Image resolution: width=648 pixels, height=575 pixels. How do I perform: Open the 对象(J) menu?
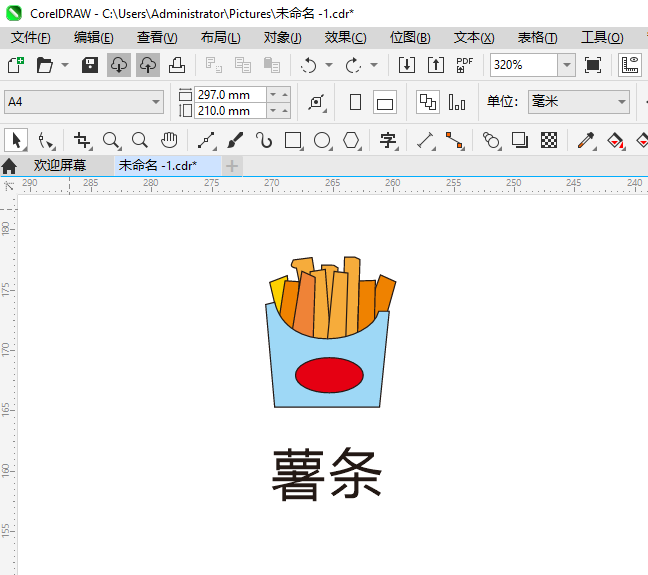tap(283, 38)
